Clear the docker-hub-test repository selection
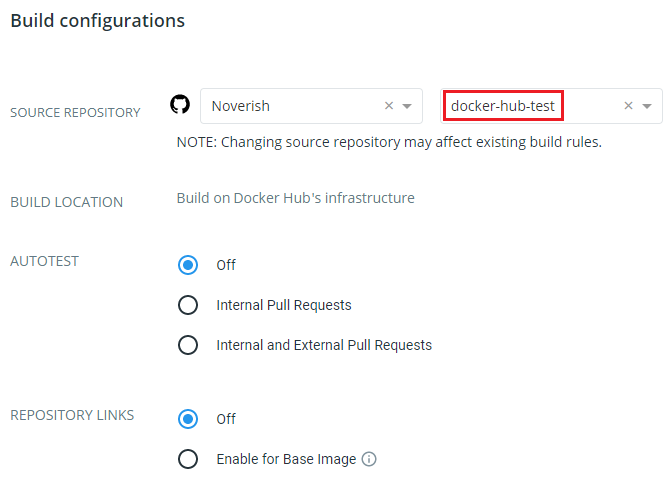Image resolution: width=671 pixels, height=480 pixels. pos(628,106)
